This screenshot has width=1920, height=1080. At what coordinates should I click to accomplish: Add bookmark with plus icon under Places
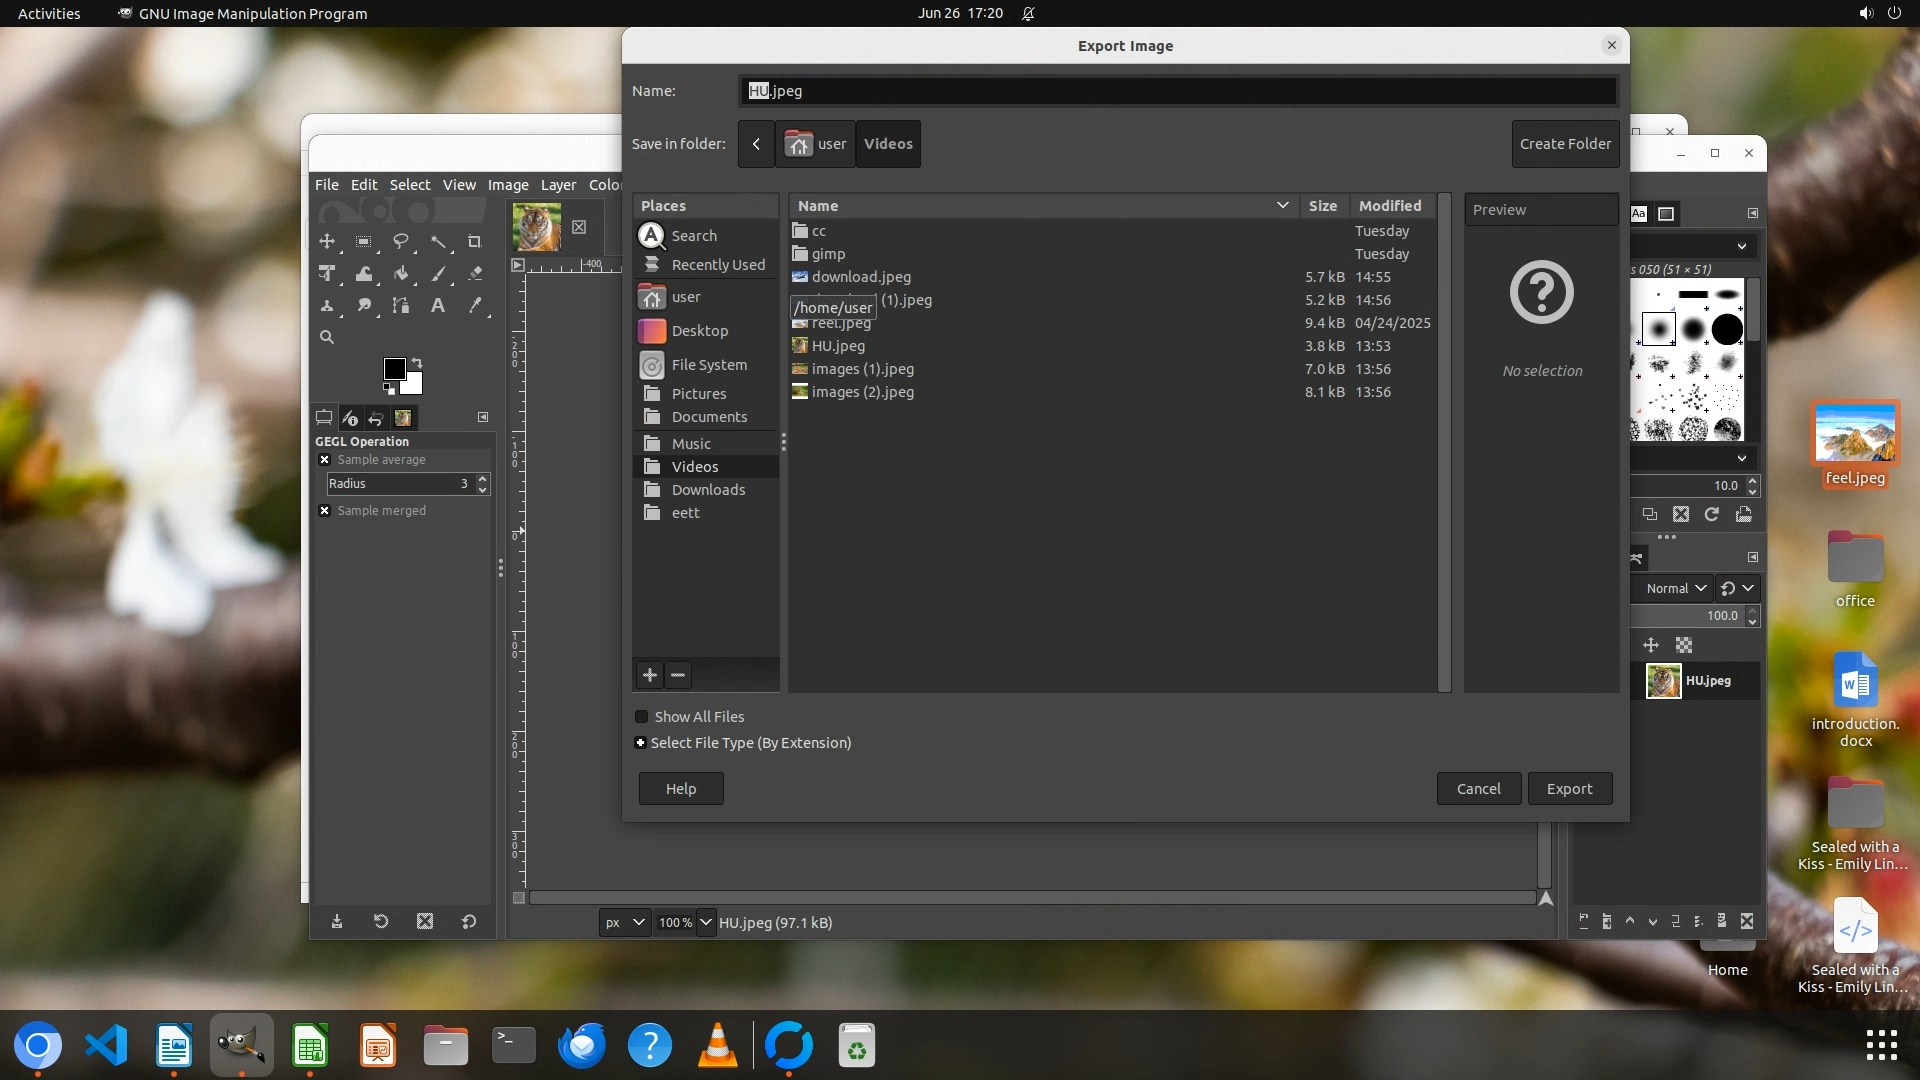click(650, 675)
